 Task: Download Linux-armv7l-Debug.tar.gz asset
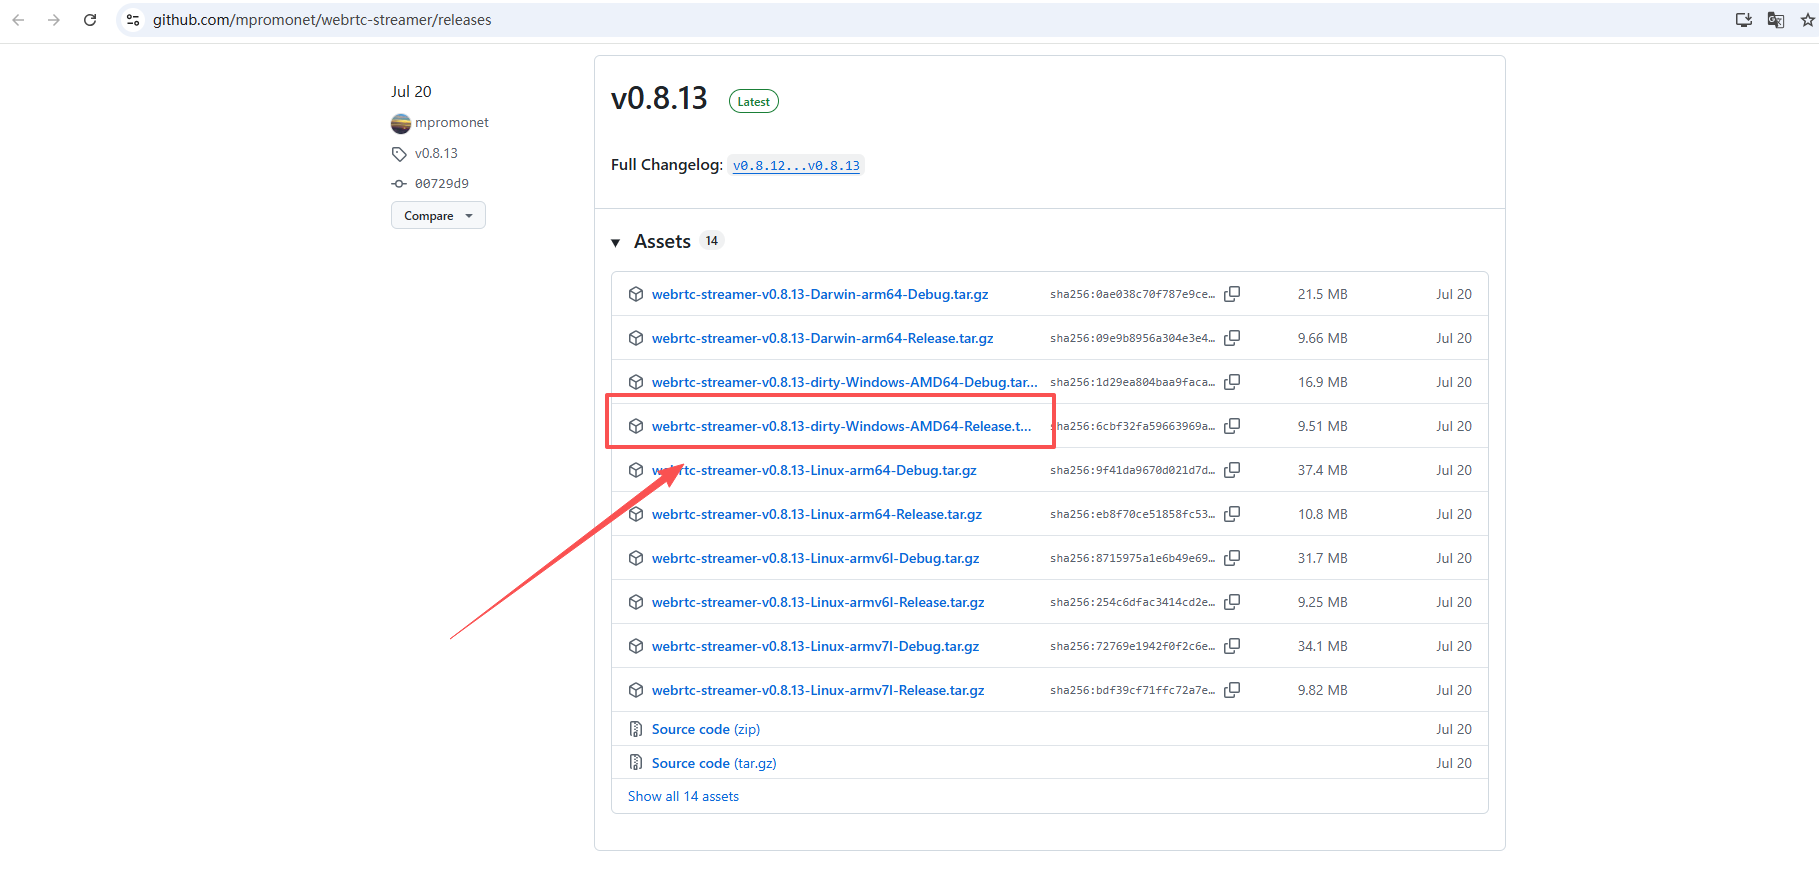click(x=816, y=646)
